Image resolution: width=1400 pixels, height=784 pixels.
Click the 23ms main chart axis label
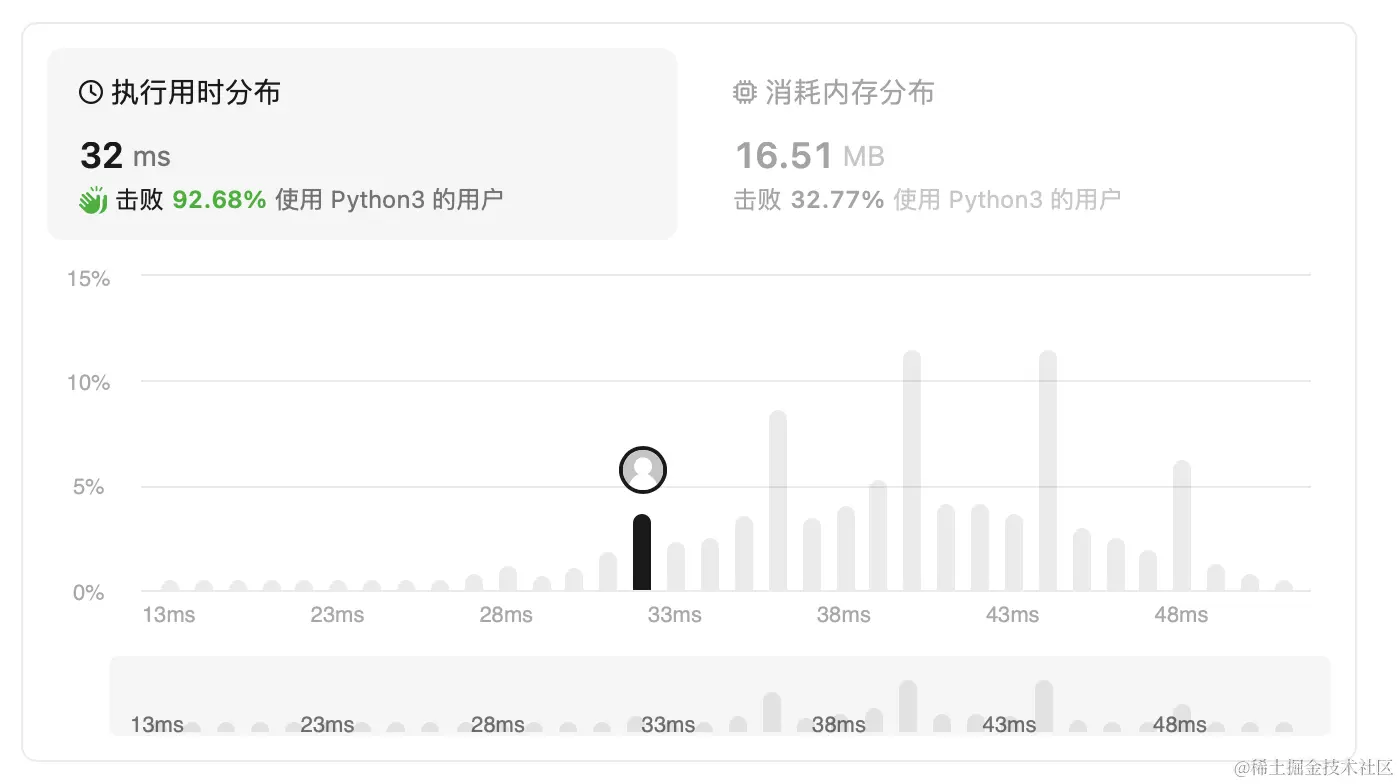pyautogui.click(x=337, y=615)
